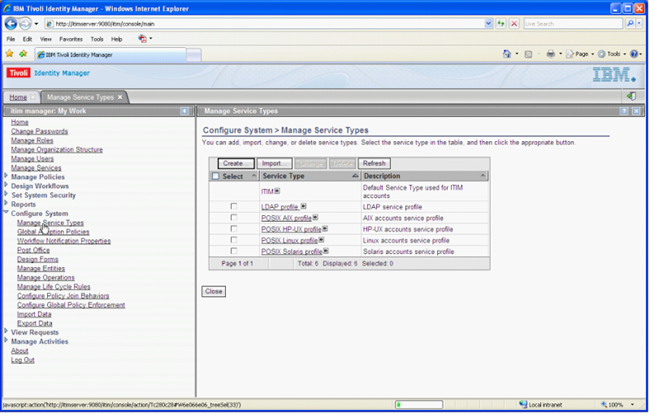Screen dimensions: 650x414
Task: Sort table by Description column arrow
Action: tap(483, 176)
